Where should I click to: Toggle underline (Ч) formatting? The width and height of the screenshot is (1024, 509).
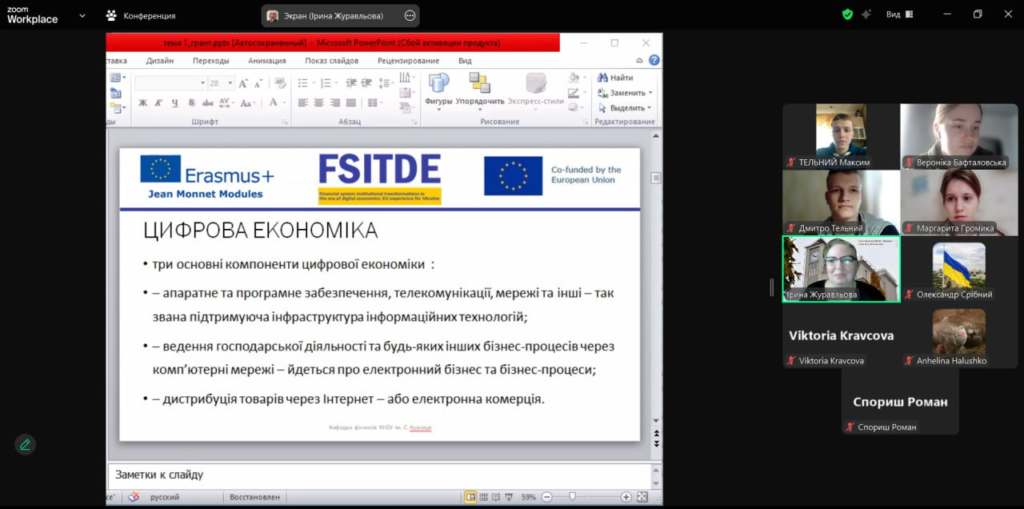174,103
